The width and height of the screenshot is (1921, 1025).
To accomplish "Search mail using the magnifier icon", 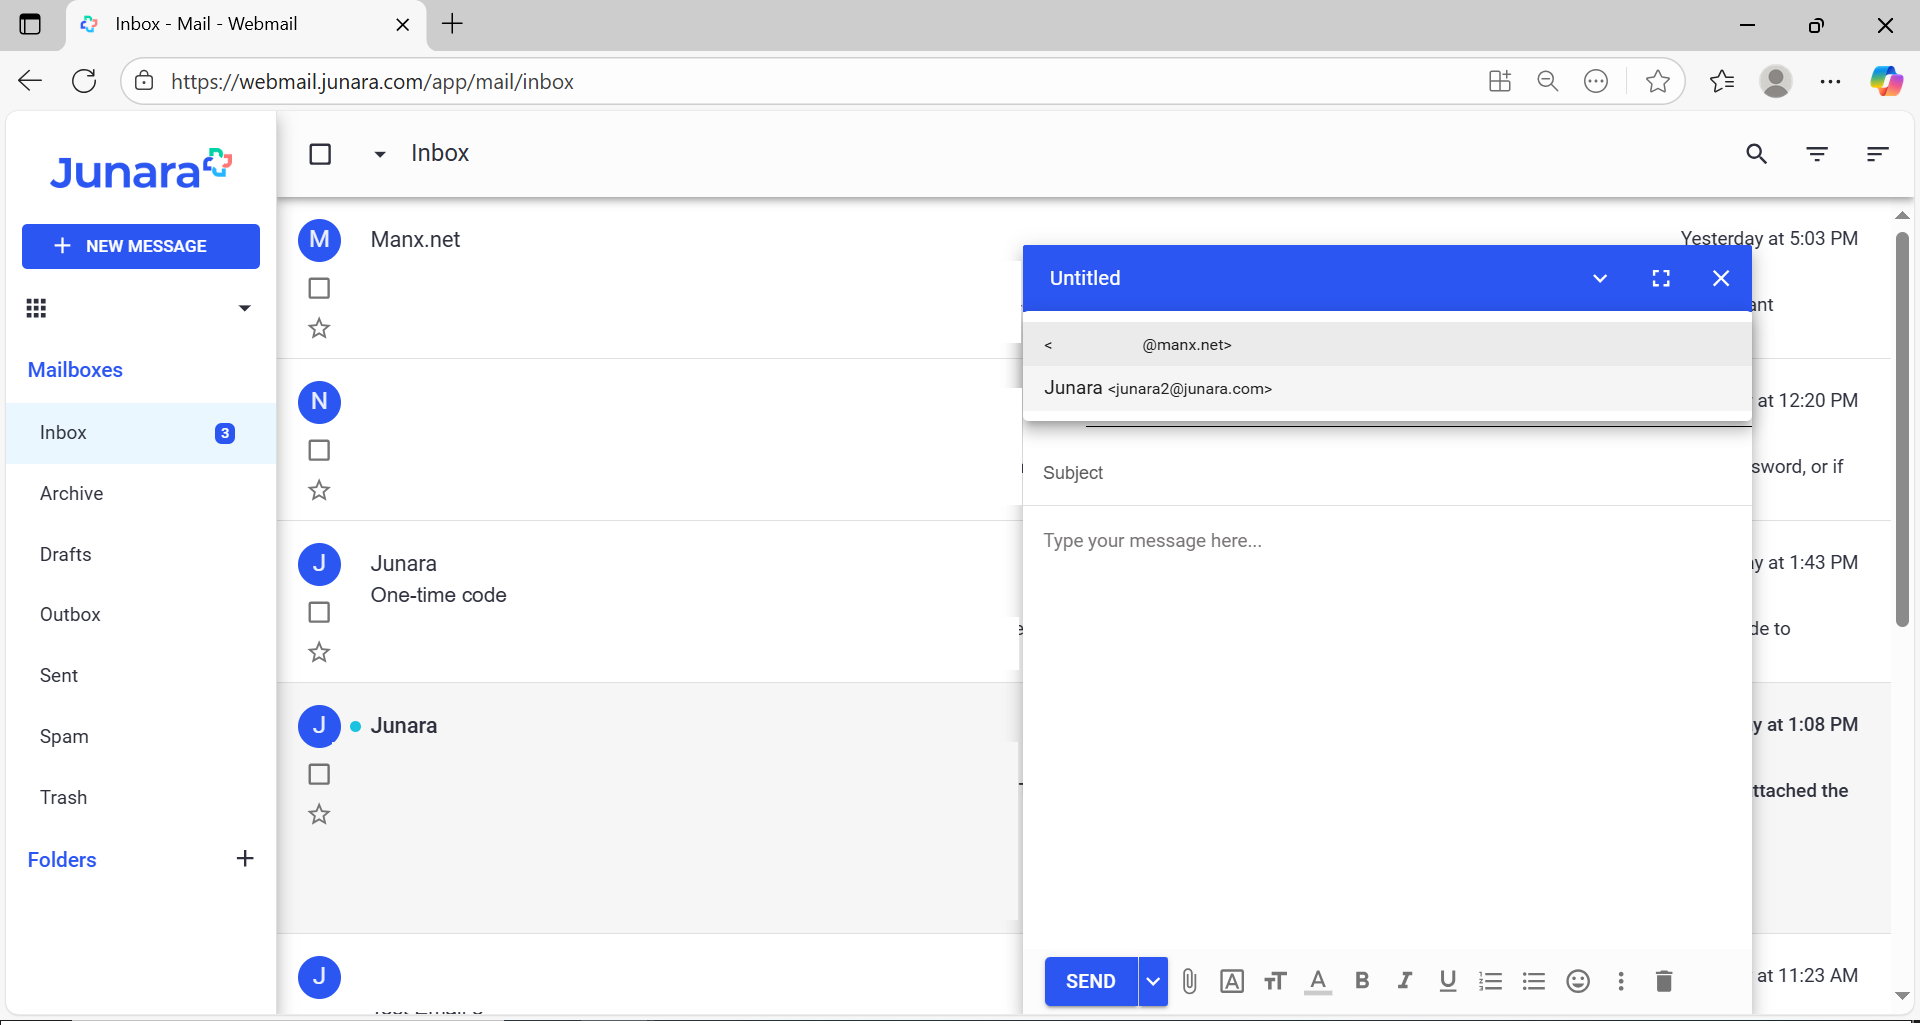I will [1757, 154].
